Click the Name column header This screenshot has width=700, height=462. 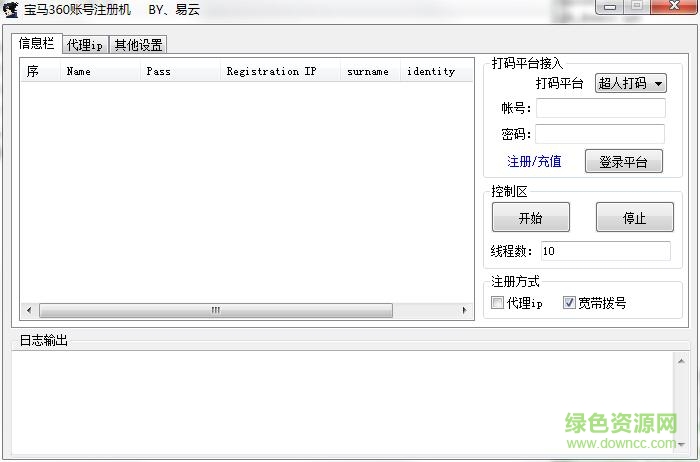tap(100, 71)
